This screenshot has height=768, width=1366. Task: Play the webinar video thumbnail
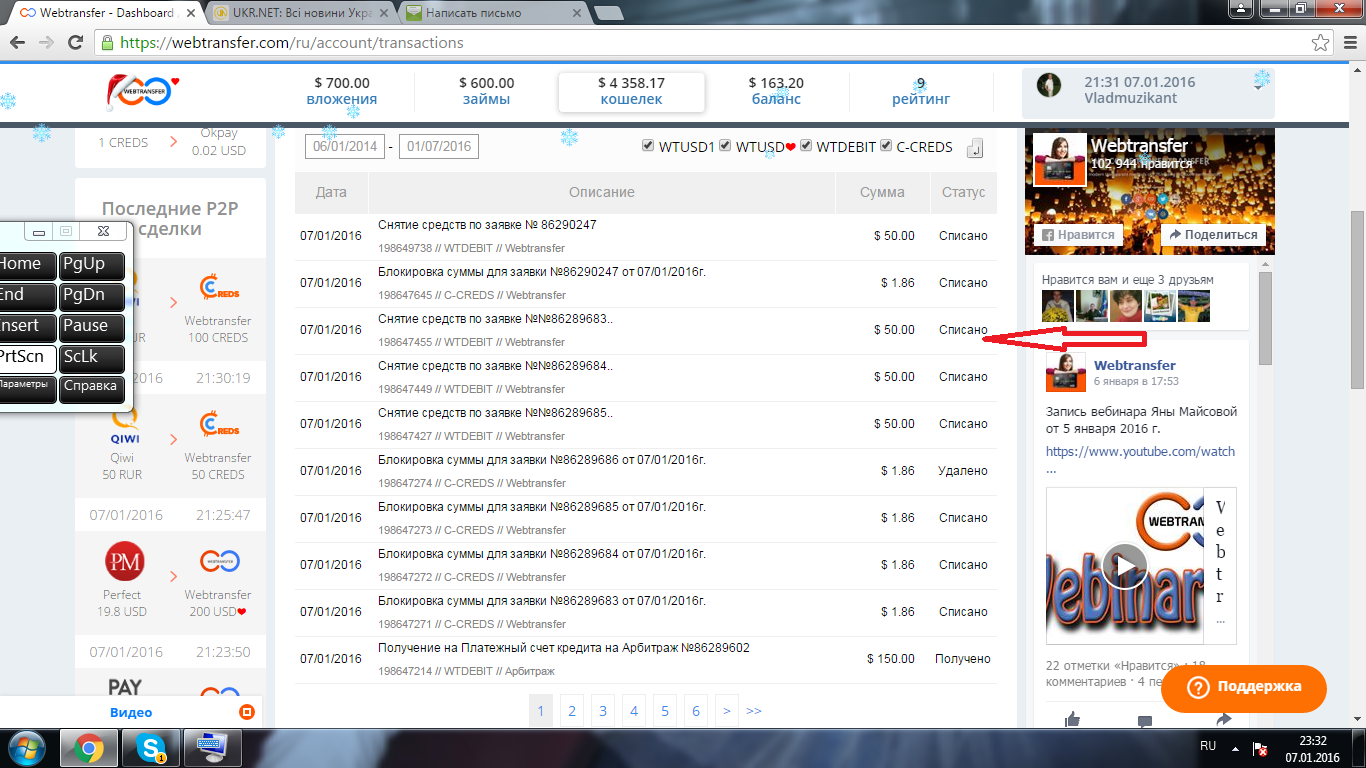coord(1125,565)
